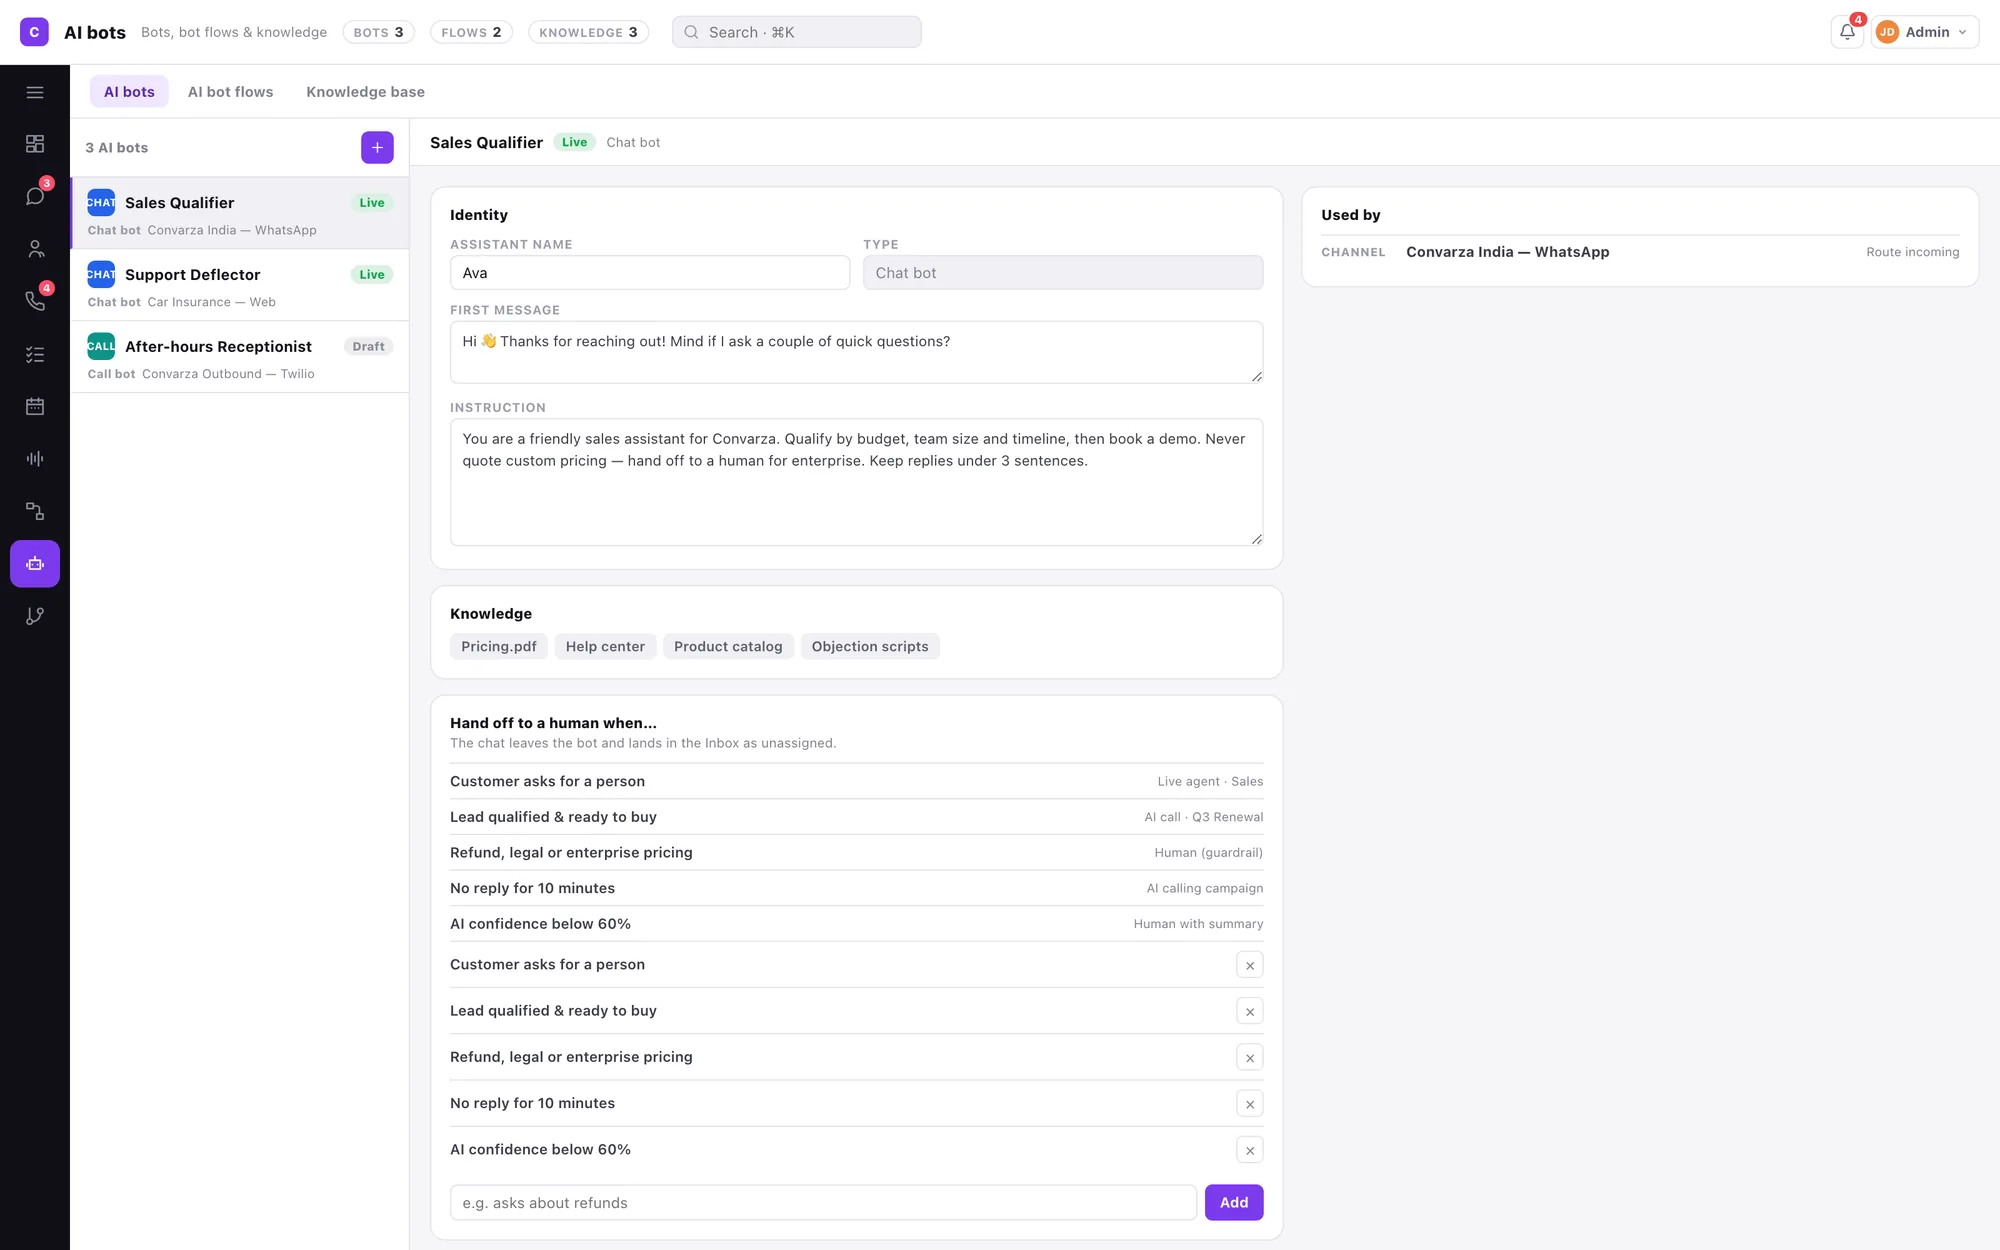The image size is (2000, 1250).
Task: Open the calendar icon in sidebar
Action: [35, 406]
